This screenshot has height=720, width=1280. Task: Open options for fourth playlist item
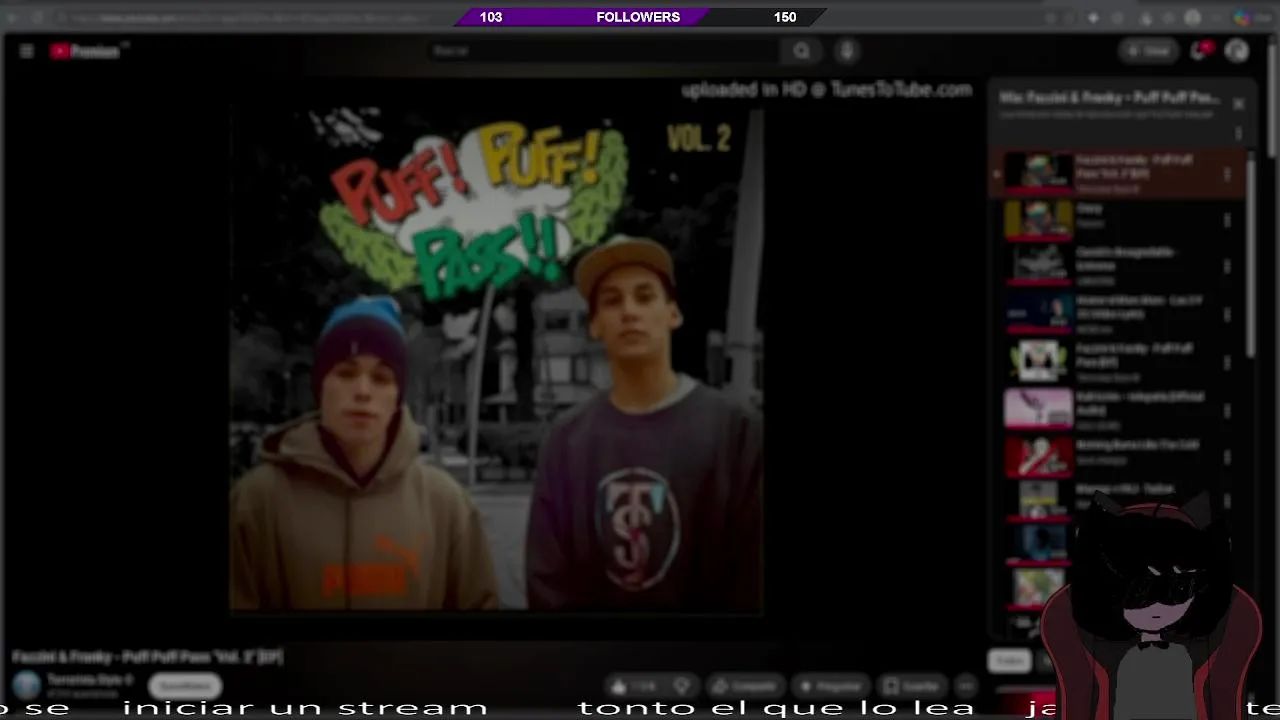1227,314
